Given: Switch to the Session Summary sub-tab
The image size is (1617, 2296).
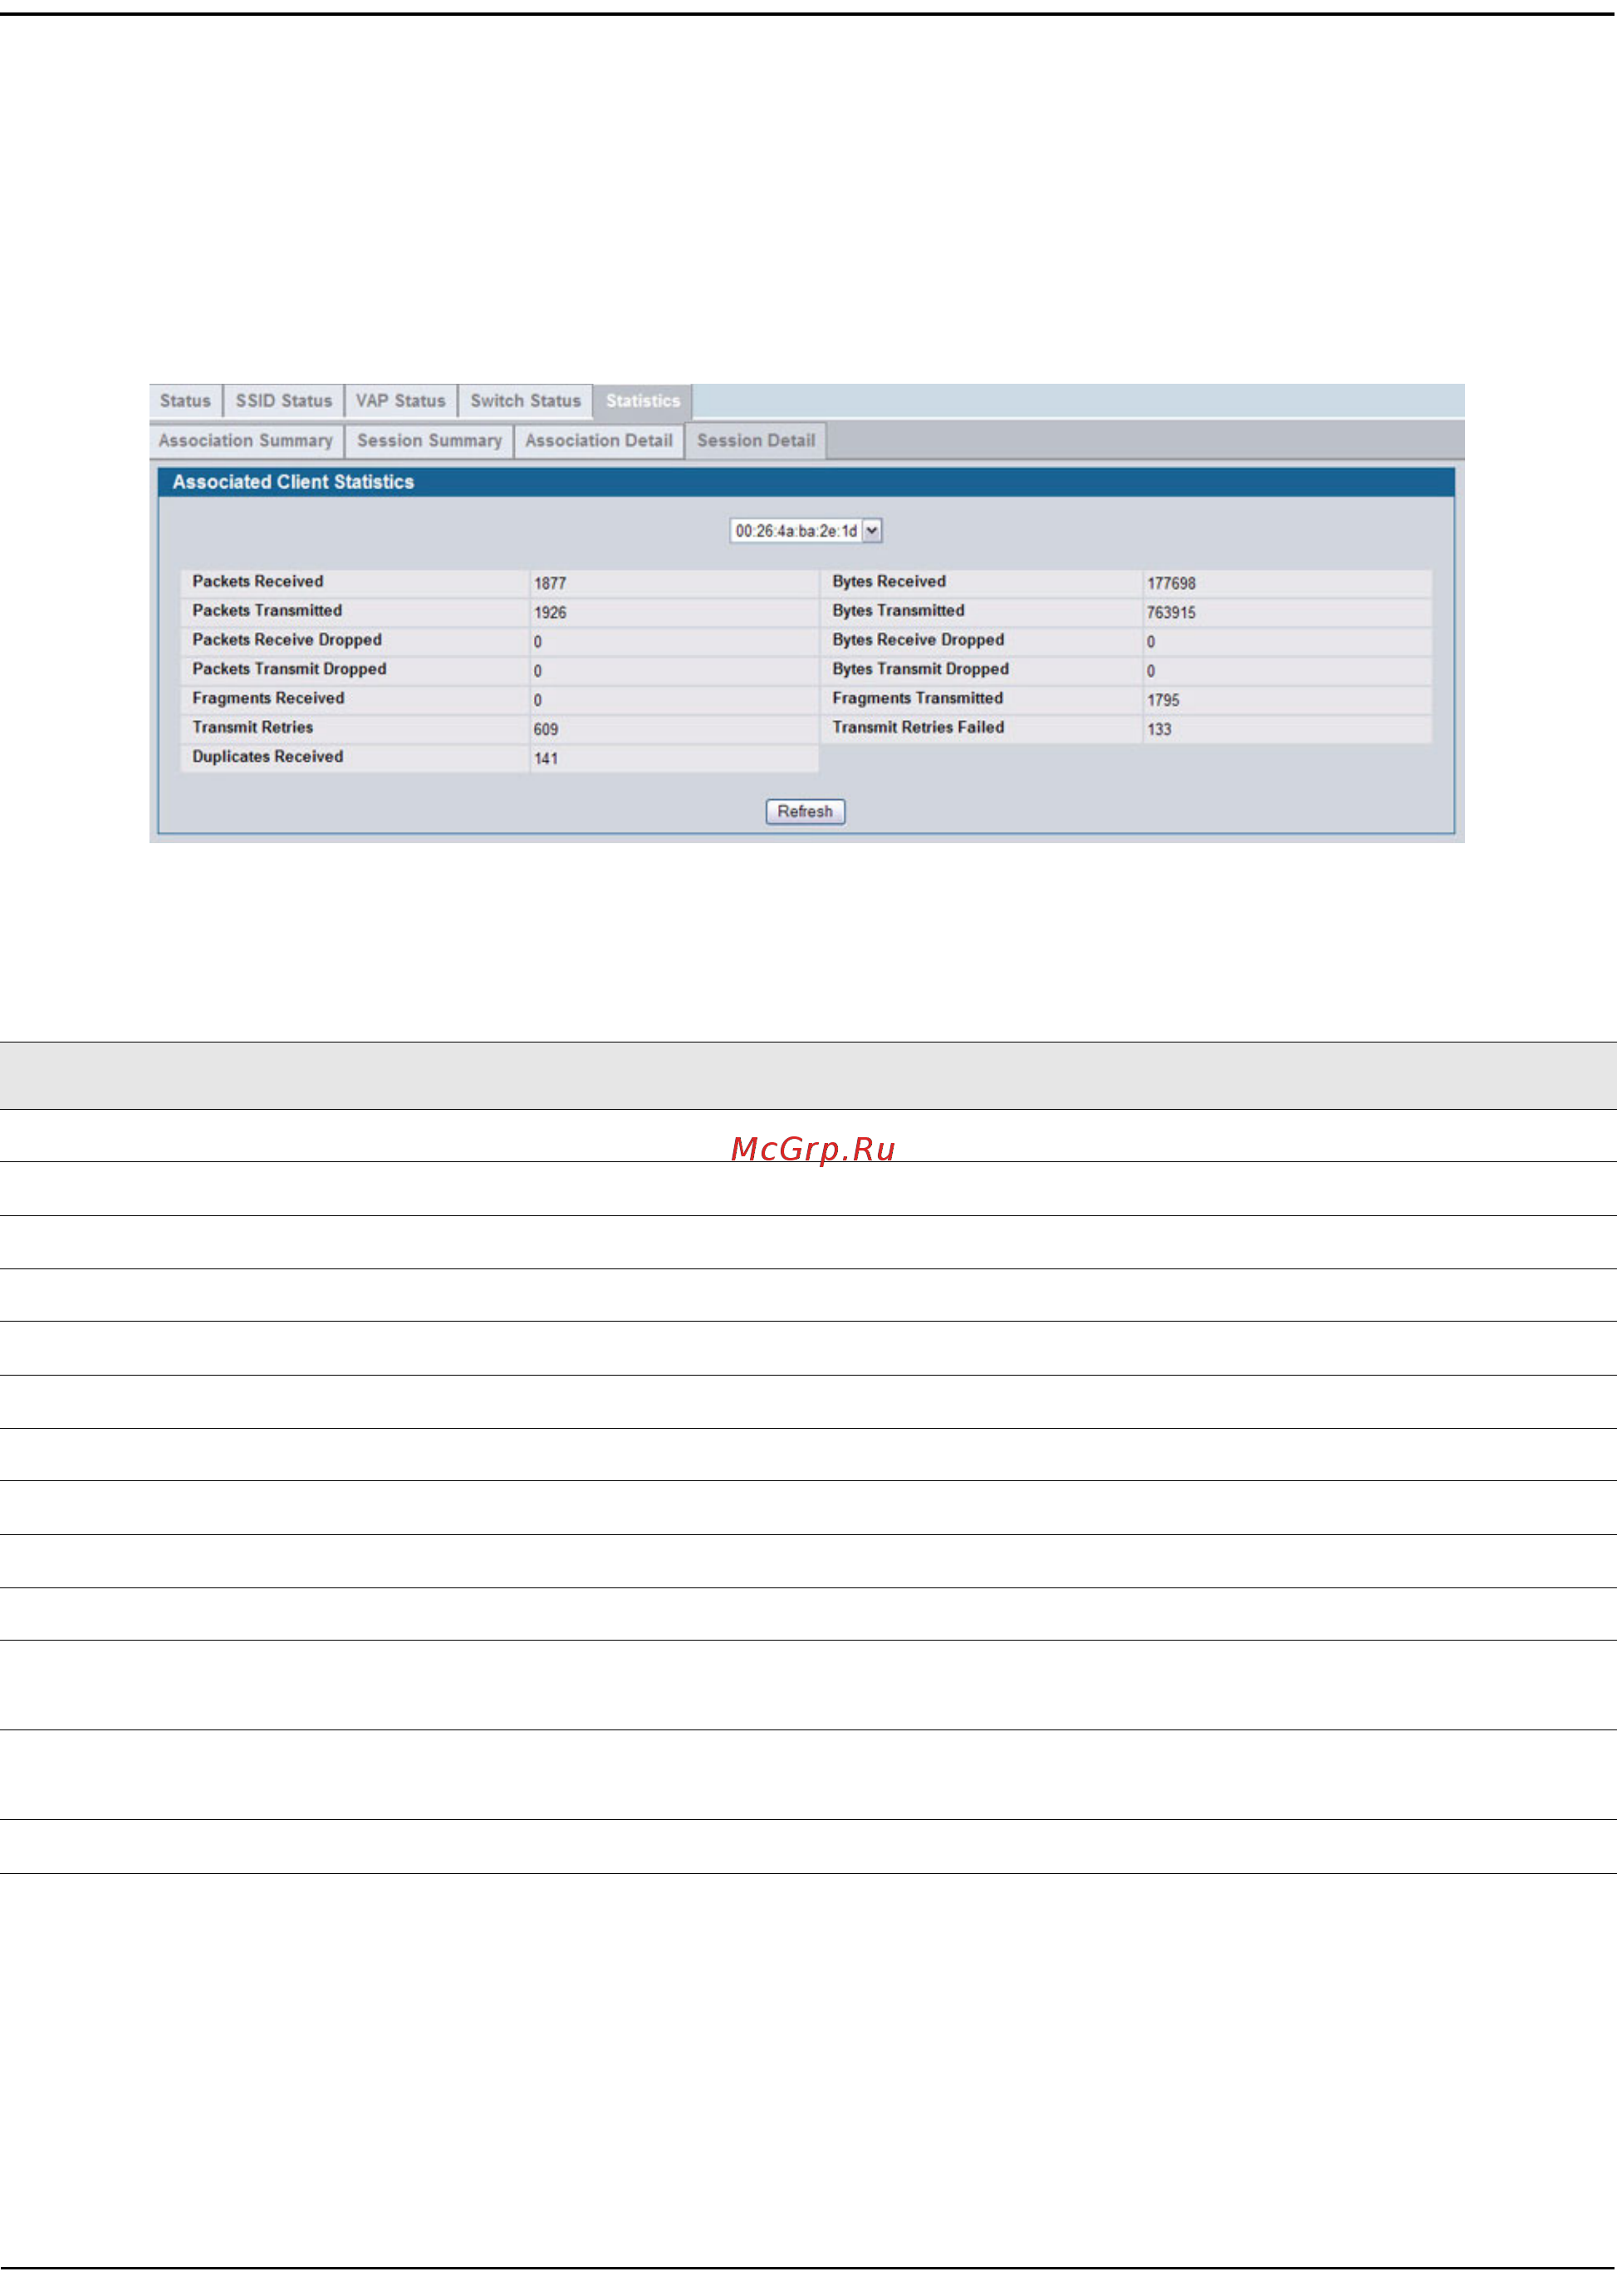Looking at the screenshot, I should (x=430, y=441).
